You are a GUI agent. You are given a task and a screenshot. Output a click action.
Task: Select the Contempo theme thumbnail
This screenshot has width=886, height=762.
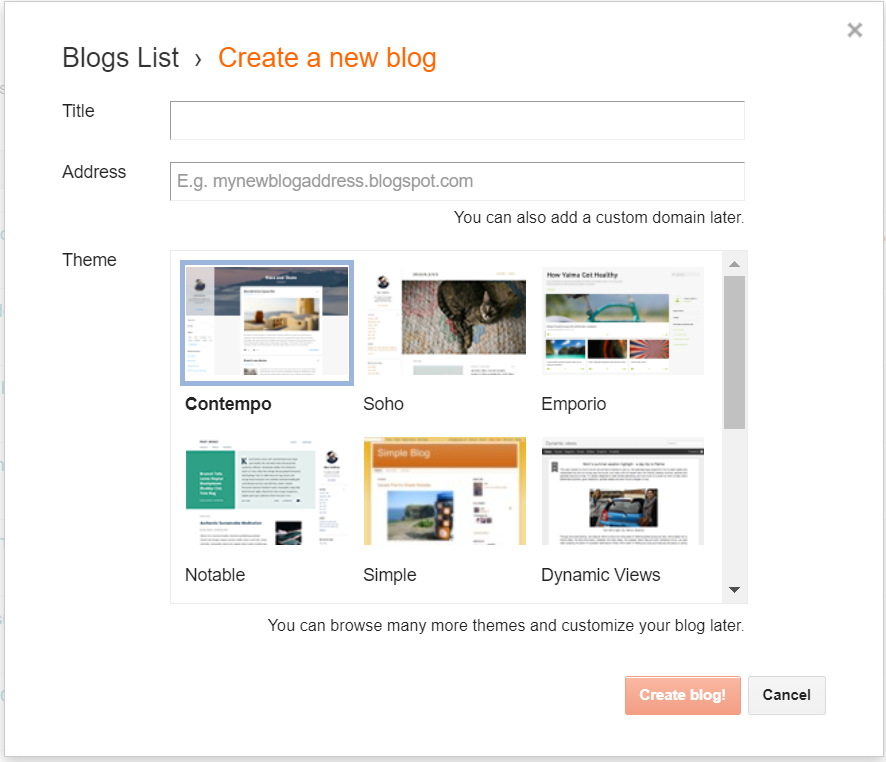point(266,322)
